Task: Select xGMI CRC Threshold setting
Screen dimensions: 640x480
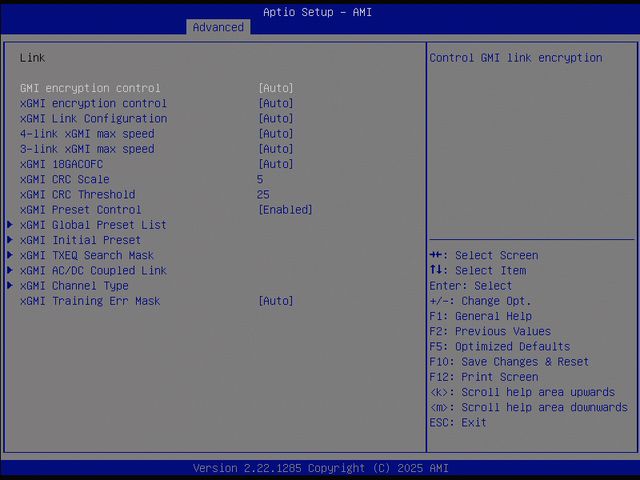Action: 78,194
